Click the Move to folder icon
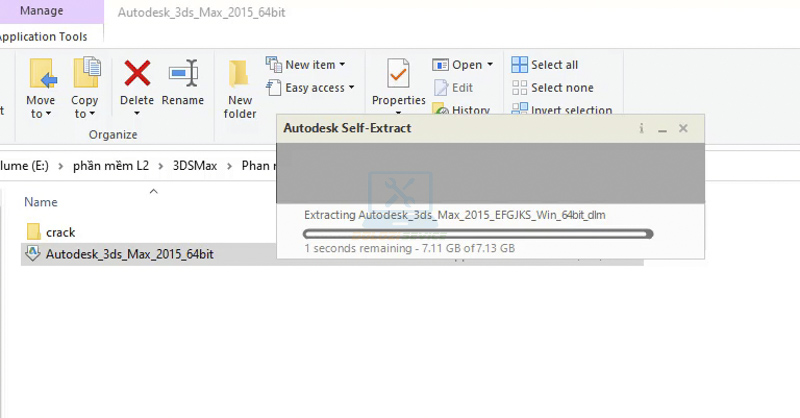The height and width of the screenshot is (418, 800). [x=41, y=74]
